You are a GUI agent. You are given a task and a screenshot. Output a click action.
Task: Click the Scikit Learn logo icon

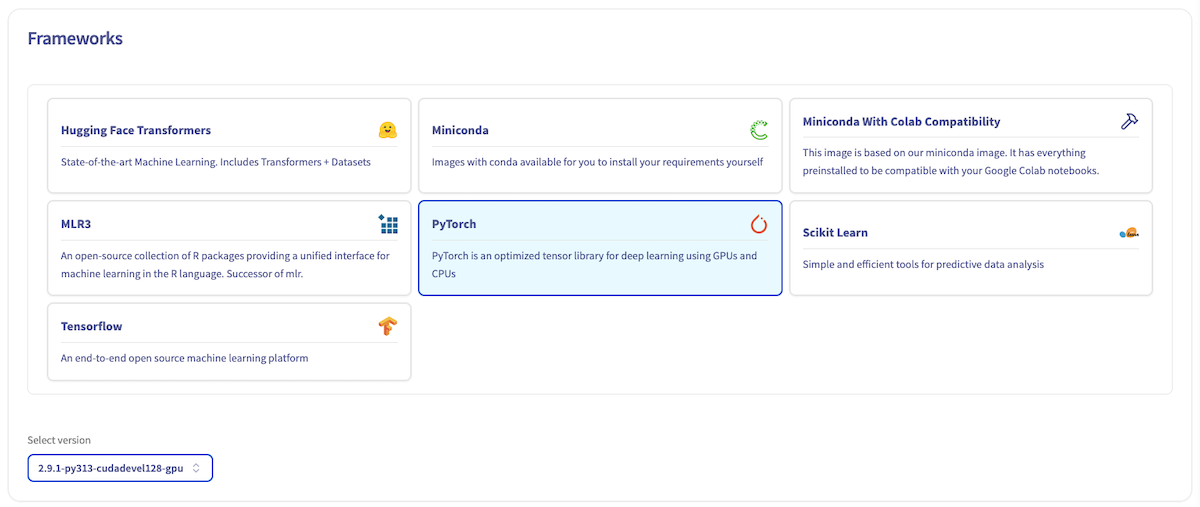coord(1130,232)
